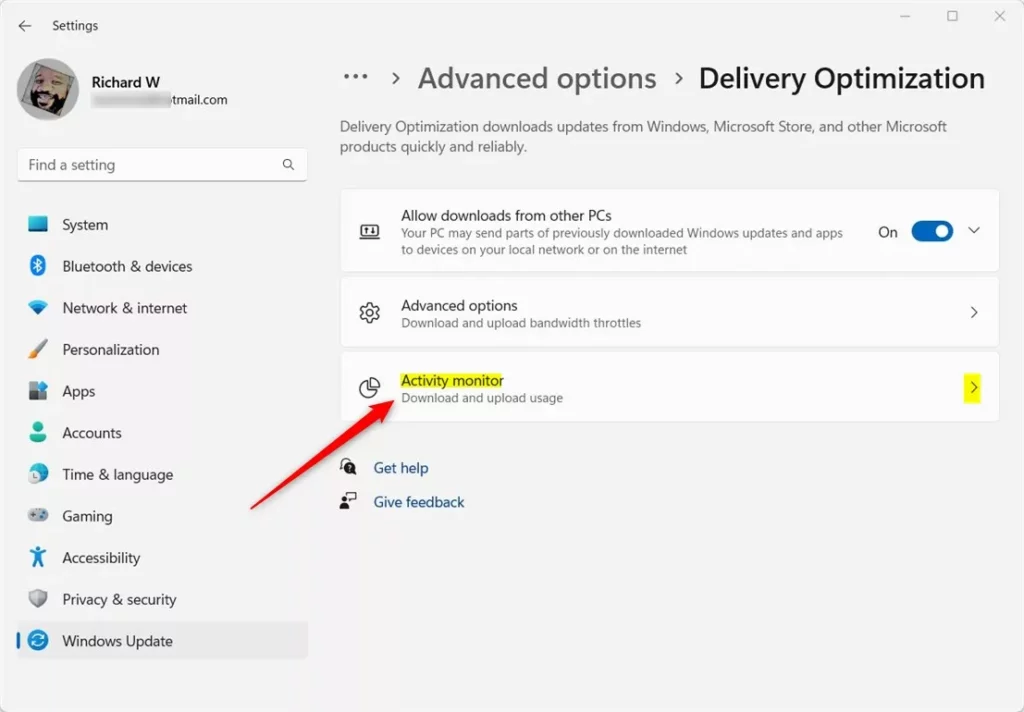
Task: Click the Find a setting search box
Action: [x=162, y=165]
